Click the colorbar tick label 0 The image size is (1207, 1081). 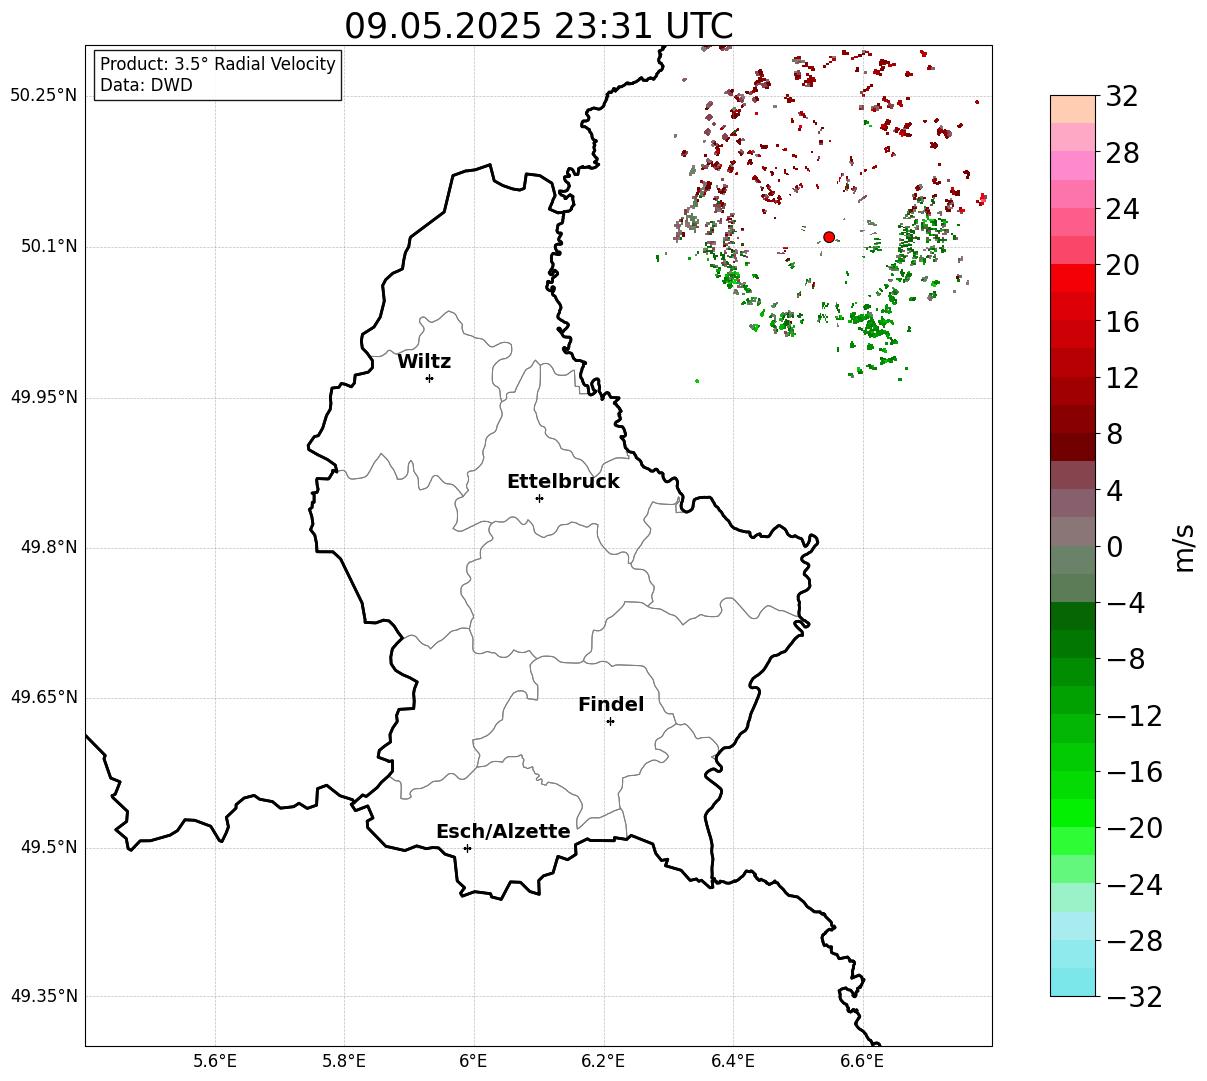pos(1114,547)
